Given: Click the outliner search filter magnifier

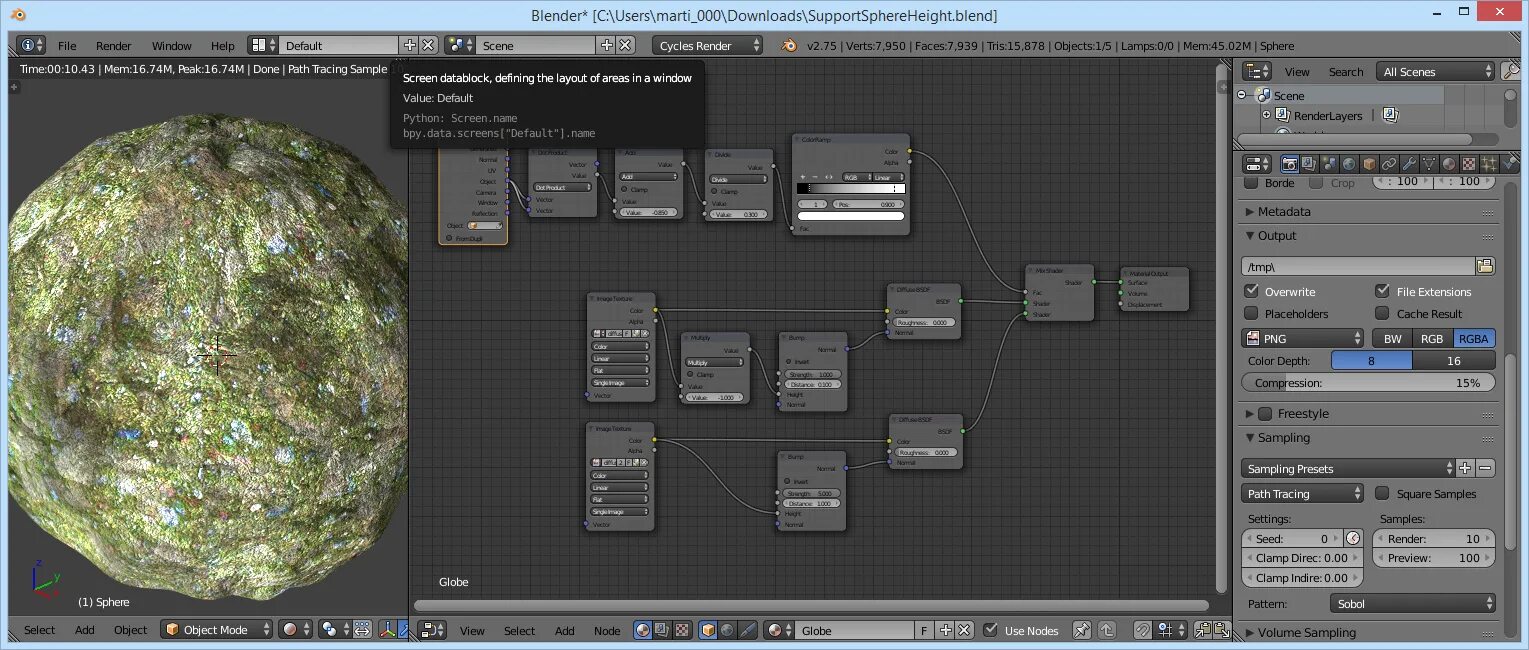Looking at the screenshot, I should click(x=1511, y=71).
